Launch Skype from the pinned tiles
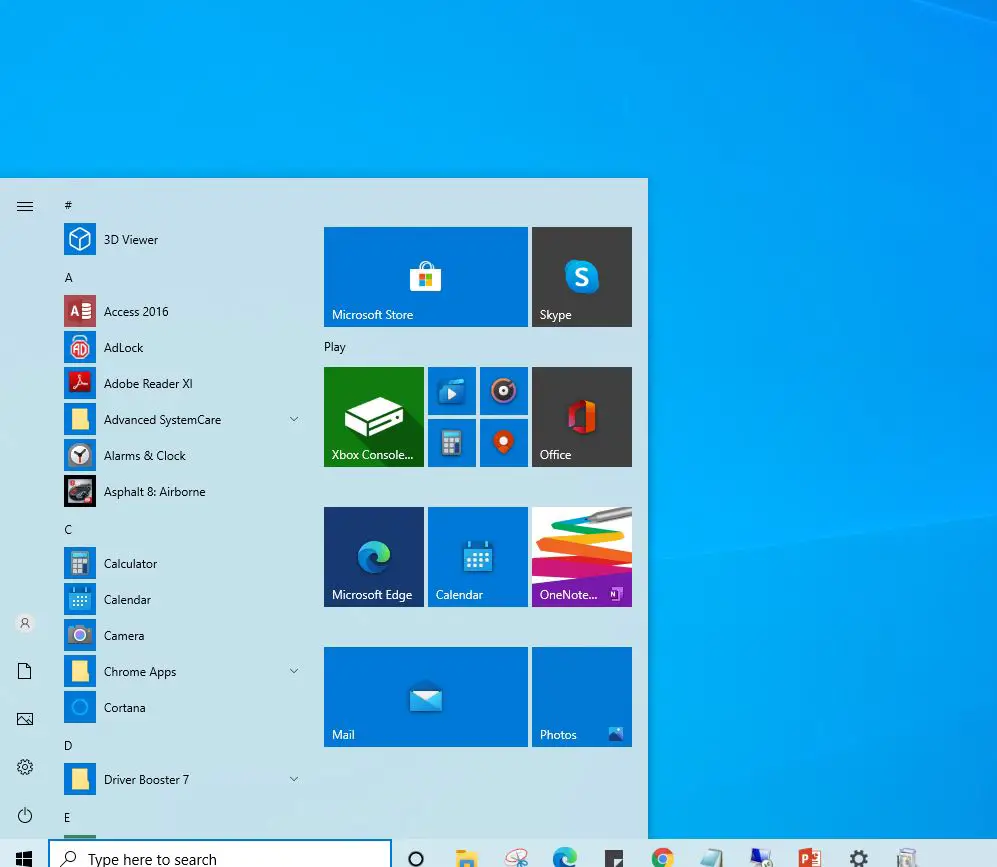Viewport: 997px width, 867px height. [581, 277]
